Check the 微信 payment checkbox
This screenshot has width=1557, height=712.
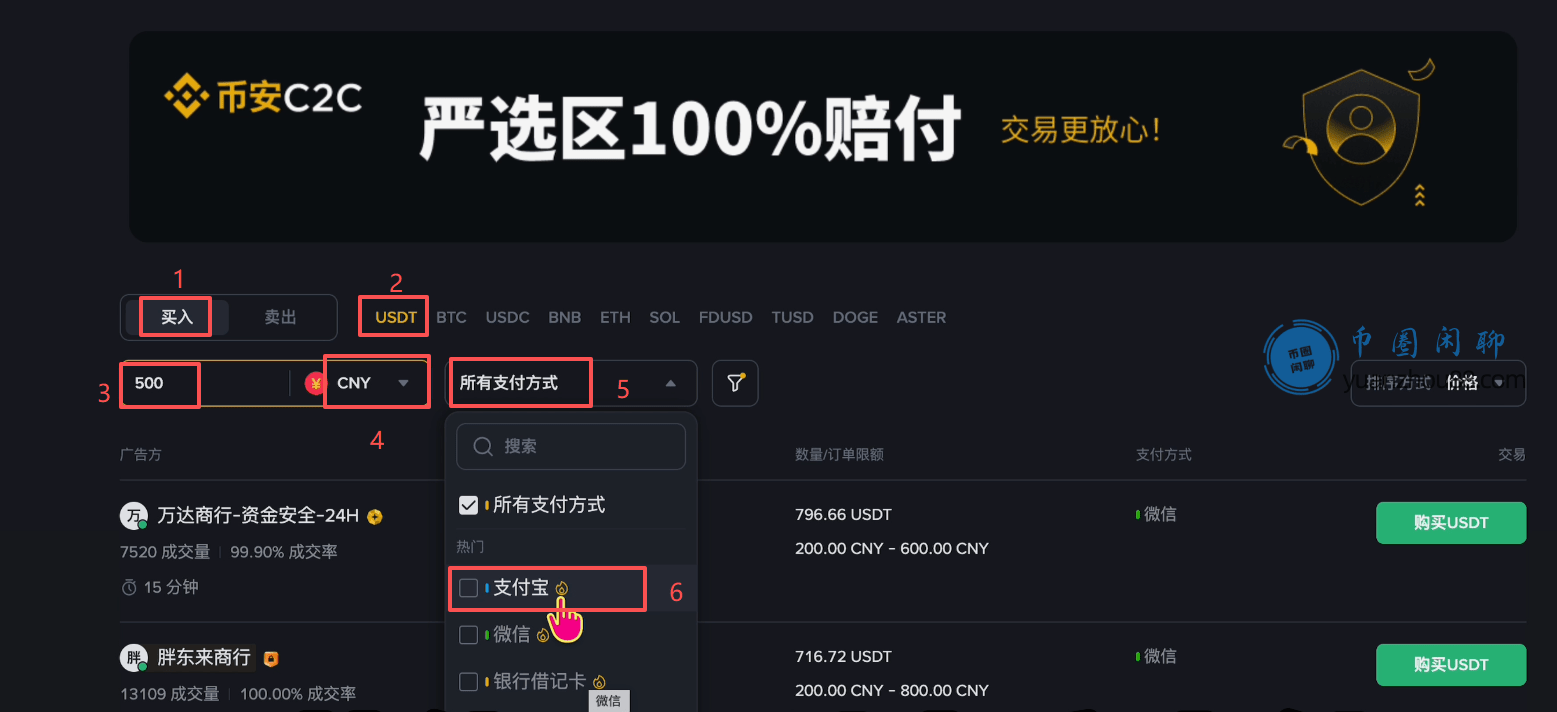[468, 635]
